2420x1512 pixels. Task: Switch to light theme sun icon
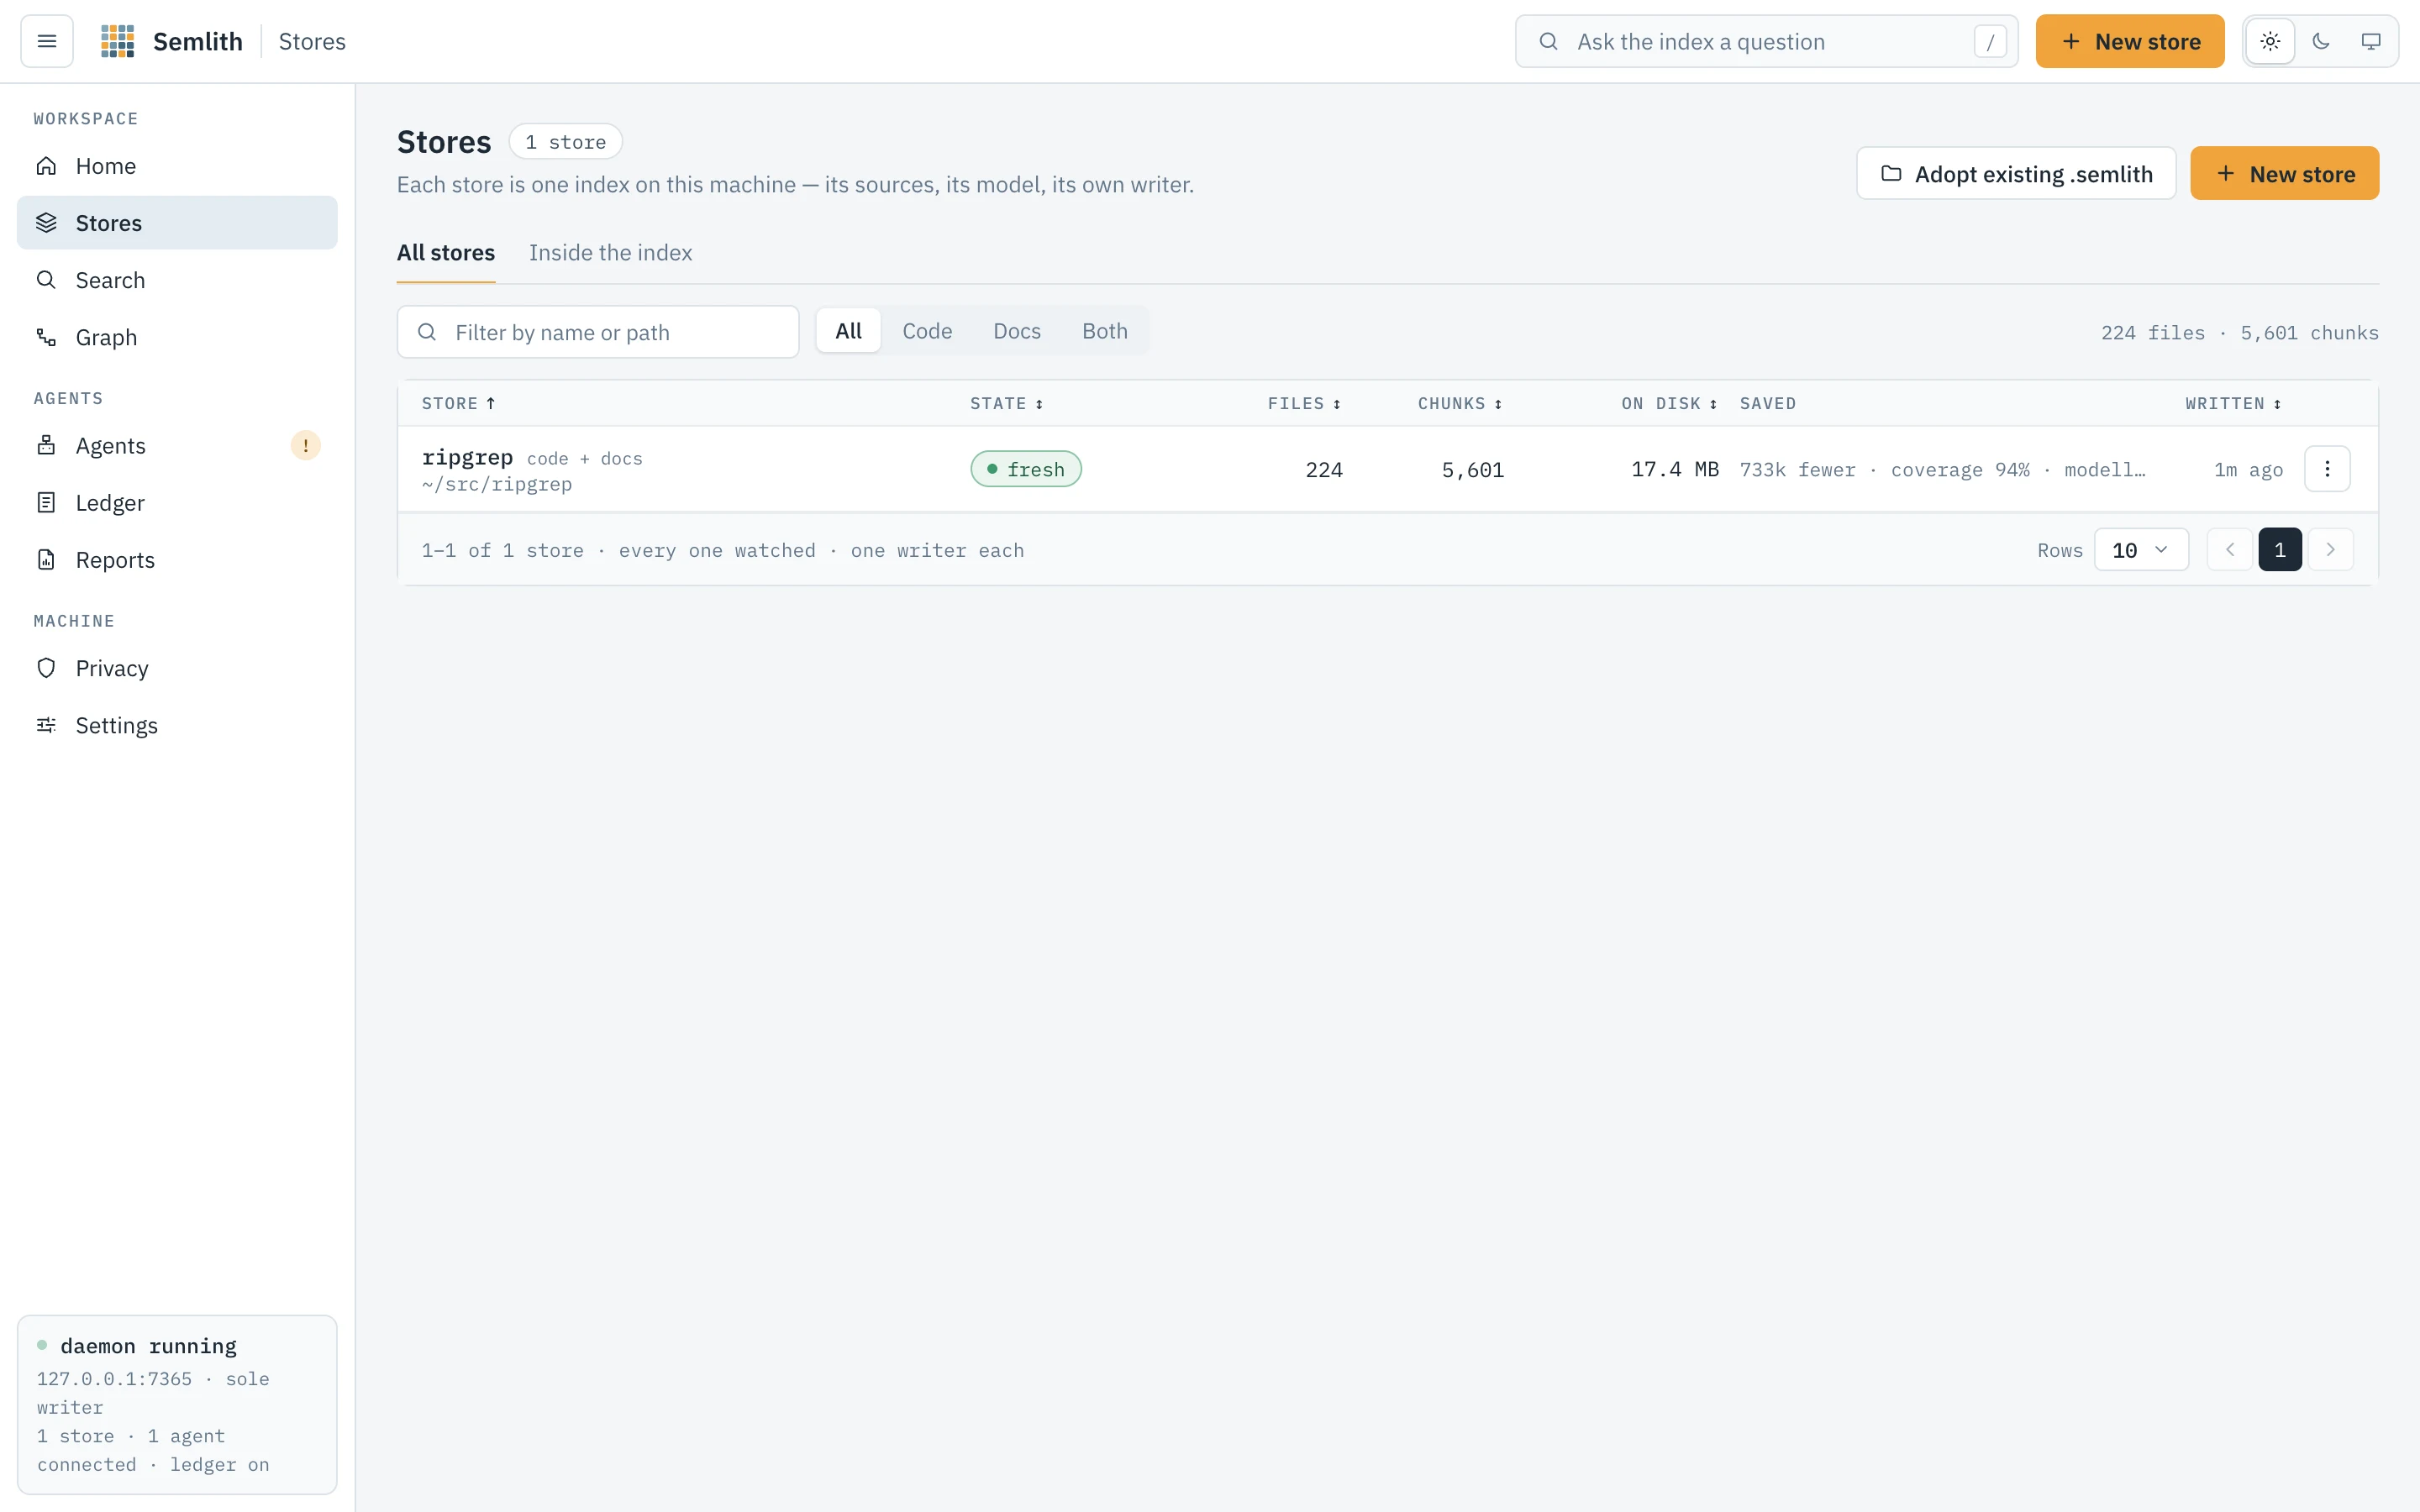coord(2270,41)
